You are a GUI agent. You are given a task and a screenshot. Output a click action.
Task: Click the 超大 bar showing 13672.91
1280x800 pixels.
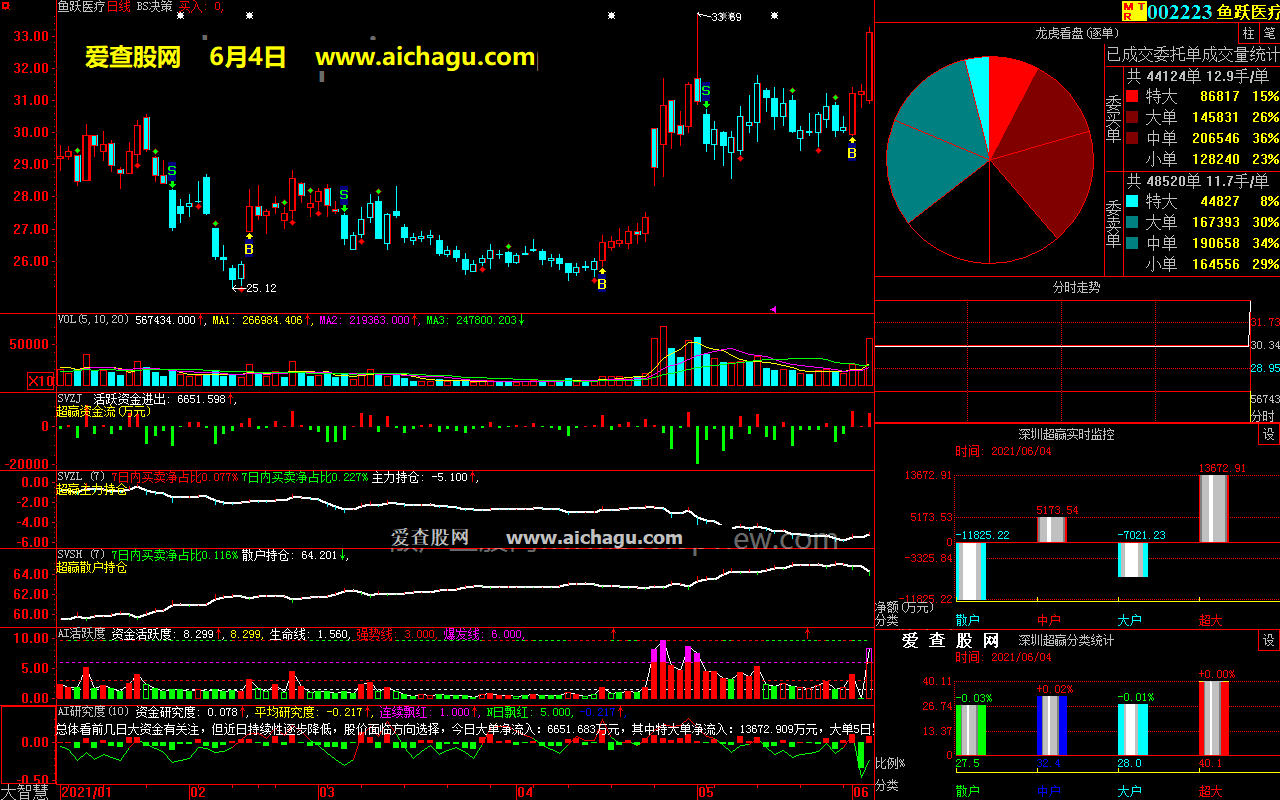1213,508
